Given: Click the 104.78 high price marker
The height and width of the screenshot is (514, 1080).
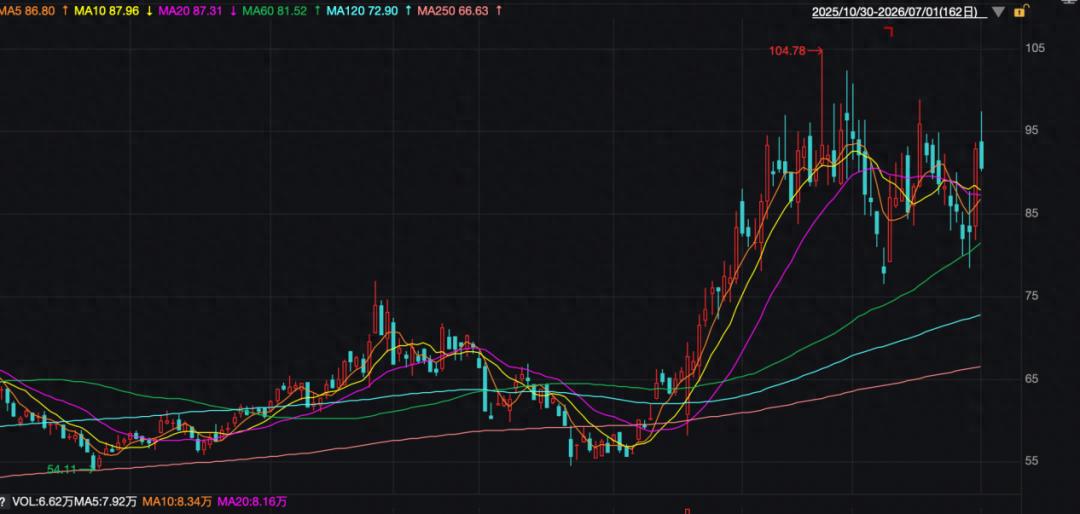Looking at the screenshot, I should pos(787,50).
